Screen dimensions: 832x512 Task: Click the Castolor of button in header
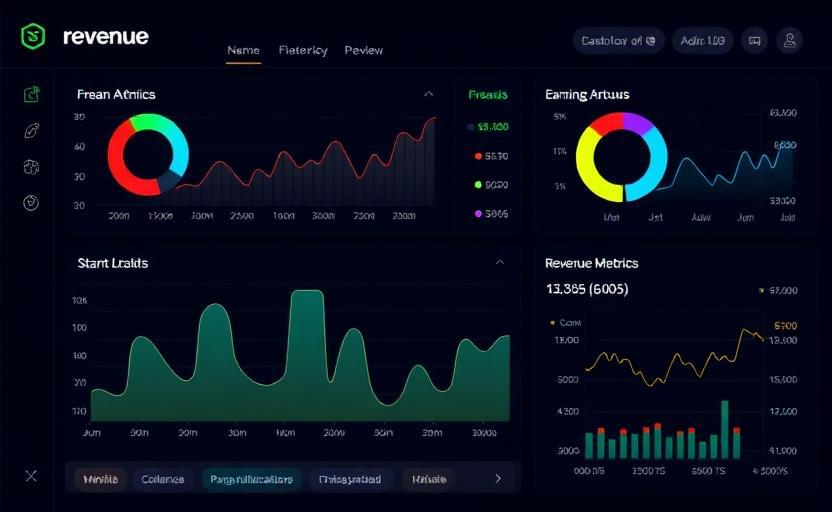coord(619,40)
